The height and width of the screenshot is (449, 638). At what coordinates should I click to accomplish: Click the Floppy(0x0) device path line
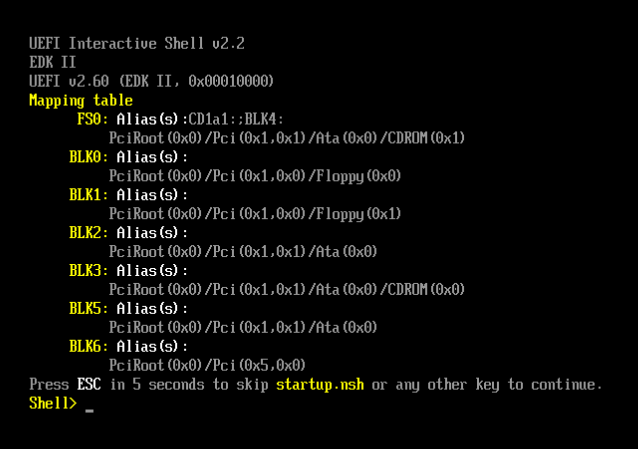tap(255, 176)
